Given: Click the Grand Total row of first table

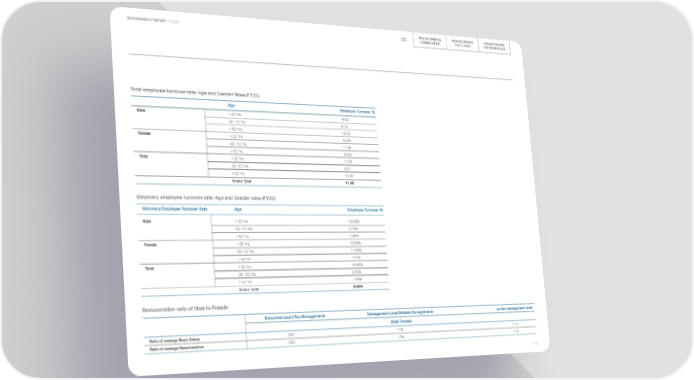Looking at the screenshot, I should click(x=258, y=182).
